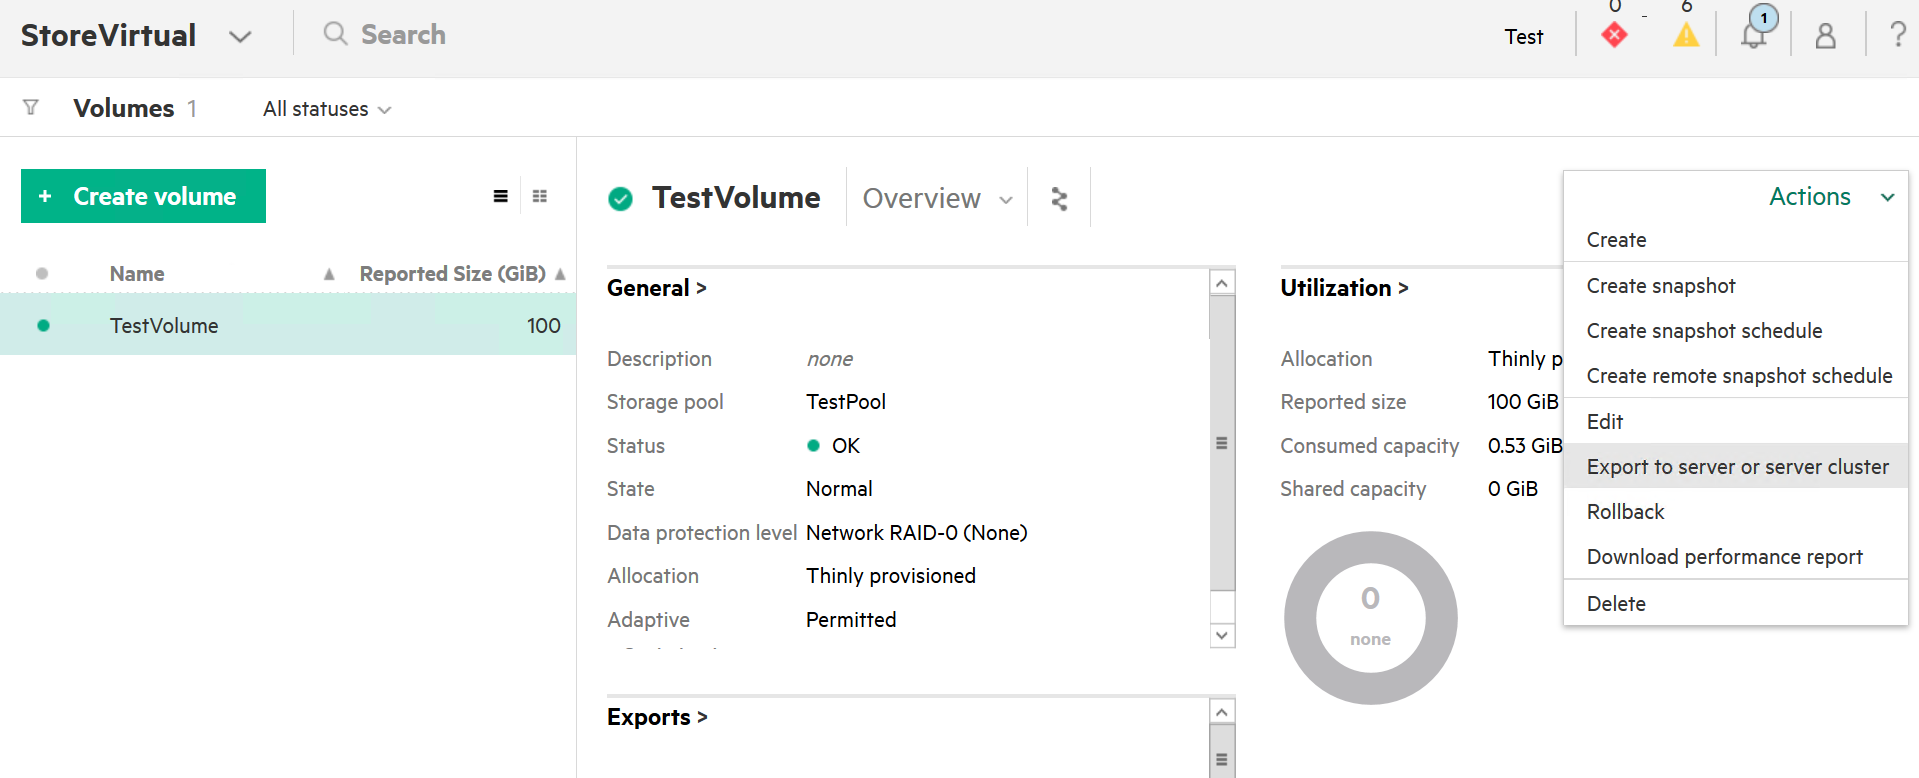This screenshot has height=778, width=1919.
Task: Sort by the status dot column header
Action: 42,273
